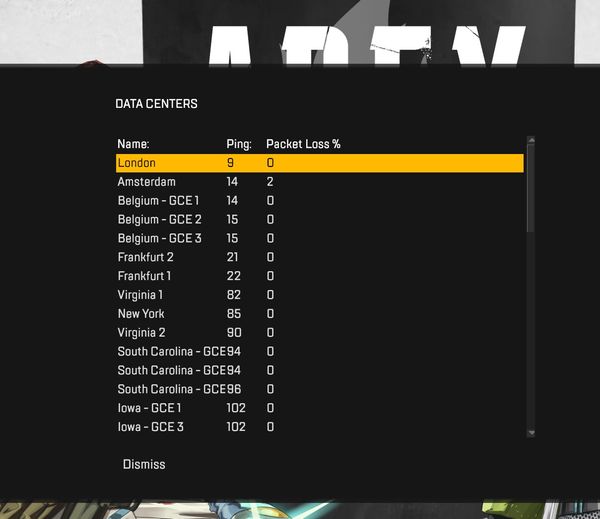Dismiss the Data Centers dialog

point(144,464)
